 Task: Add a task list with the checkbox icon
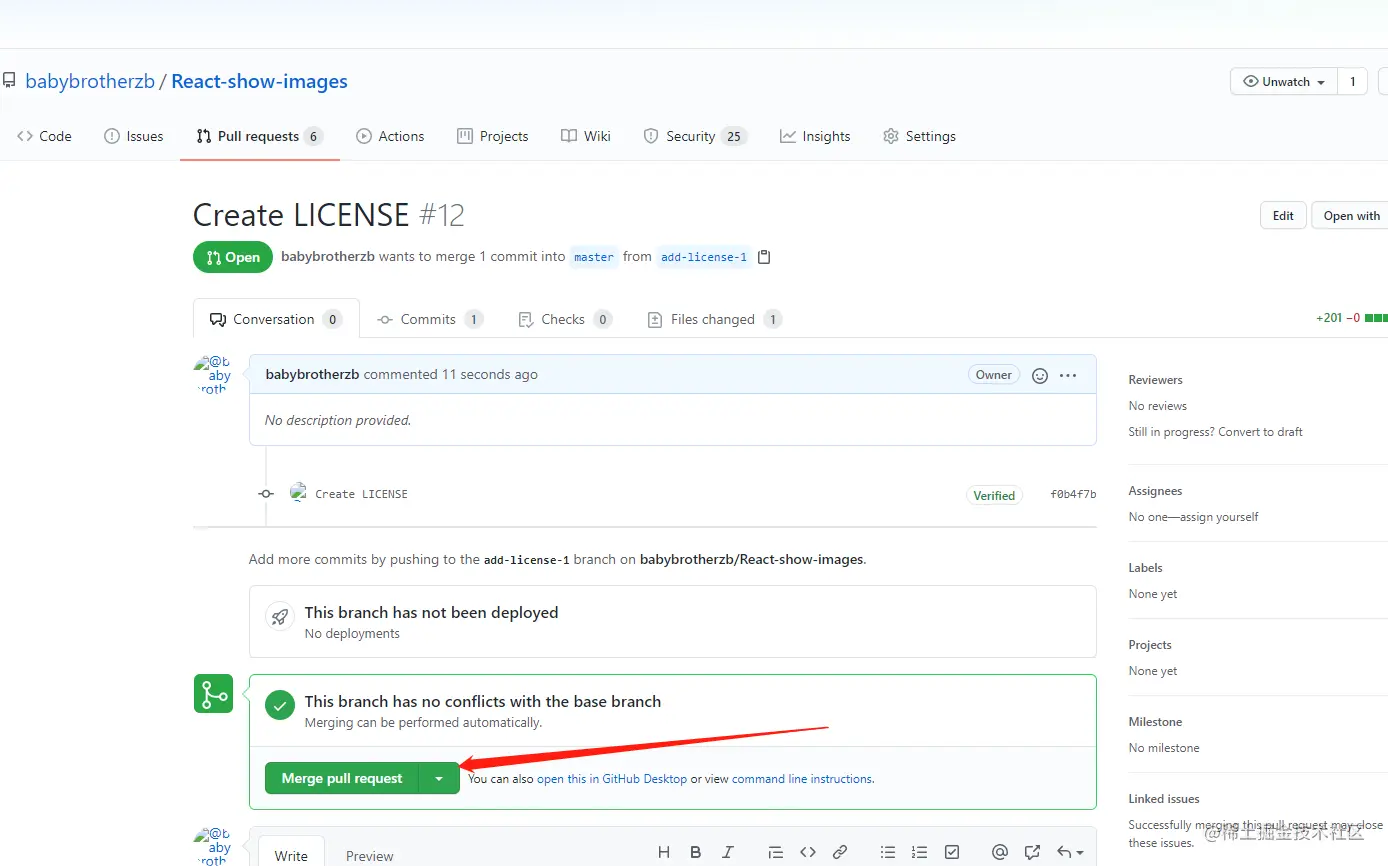pos(952,852)
